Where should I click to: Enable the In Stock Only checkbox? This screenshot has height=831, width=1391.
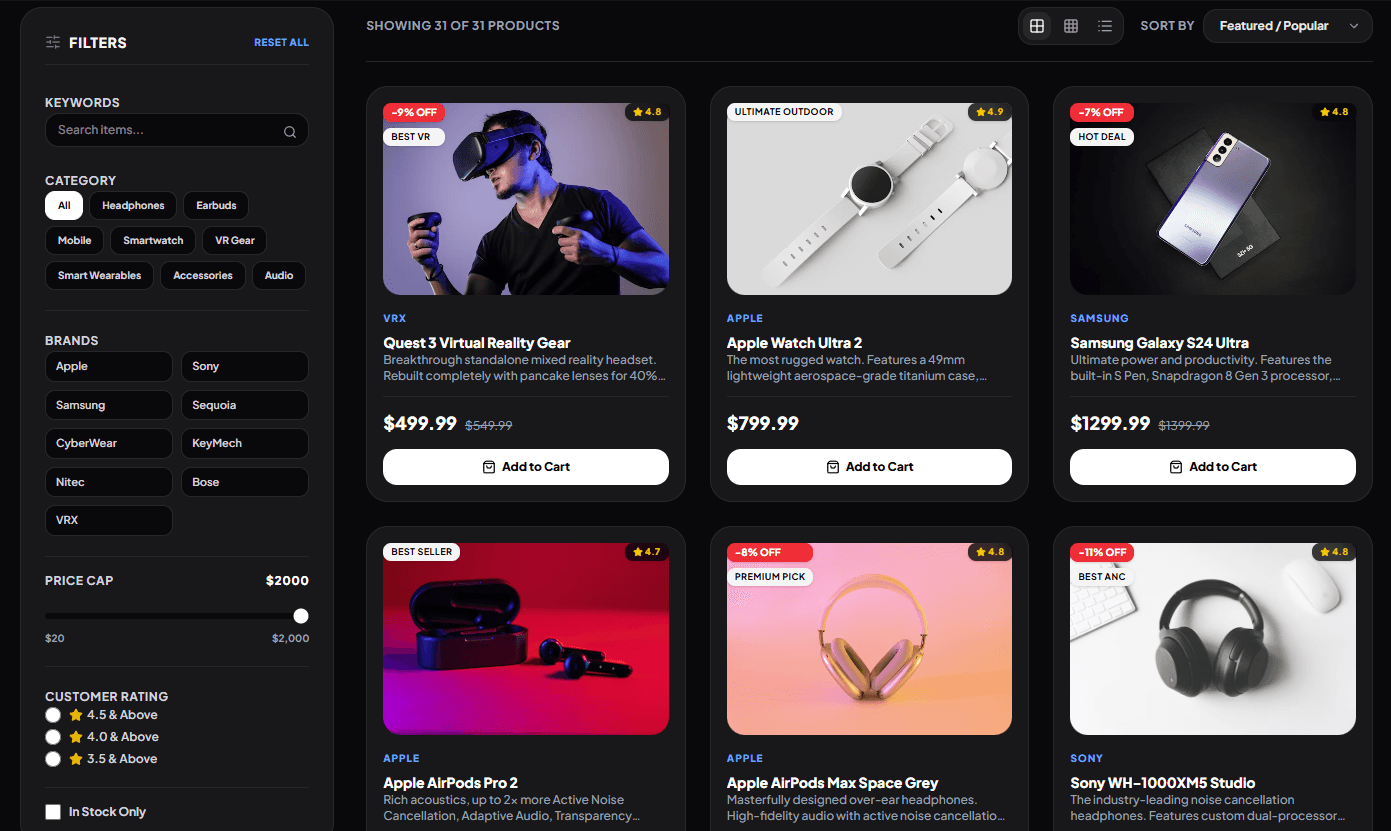pos(53,812)
